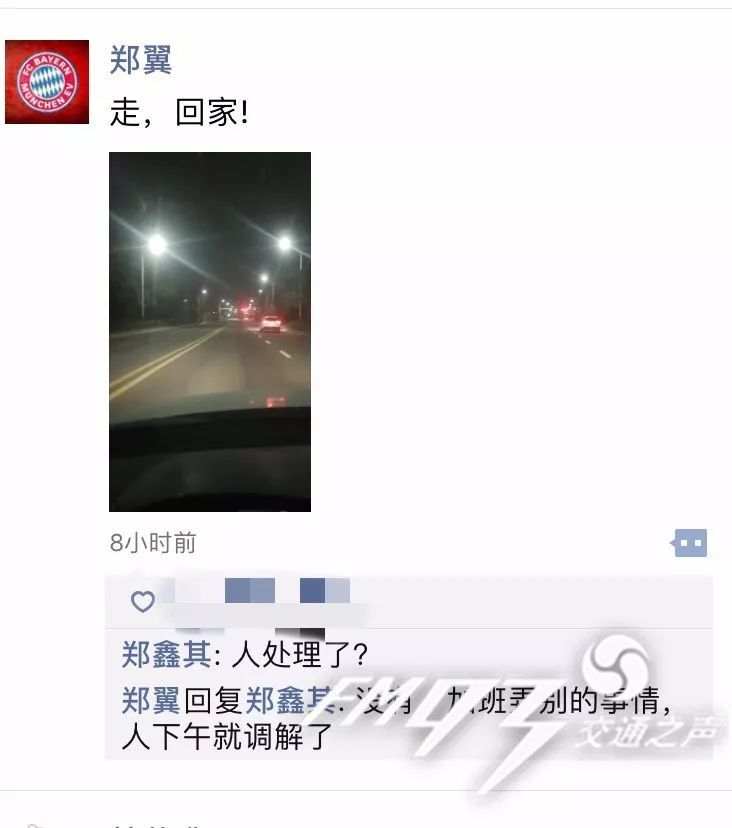Open poster name 郑翼 above the post text
This screenshot has height=828, width=732.
coord(140,60)
